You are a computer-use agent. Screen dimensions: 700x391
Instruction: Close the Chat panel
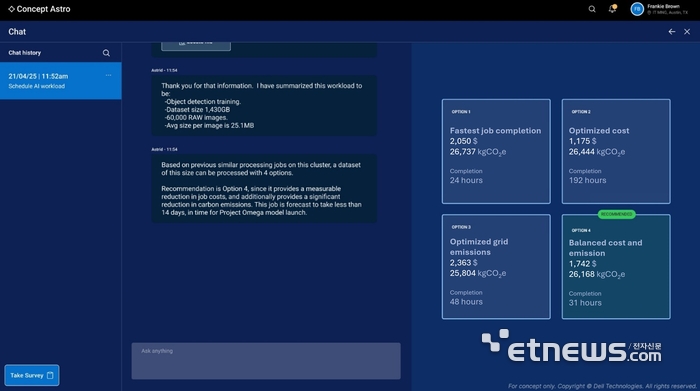click(687, 32)
